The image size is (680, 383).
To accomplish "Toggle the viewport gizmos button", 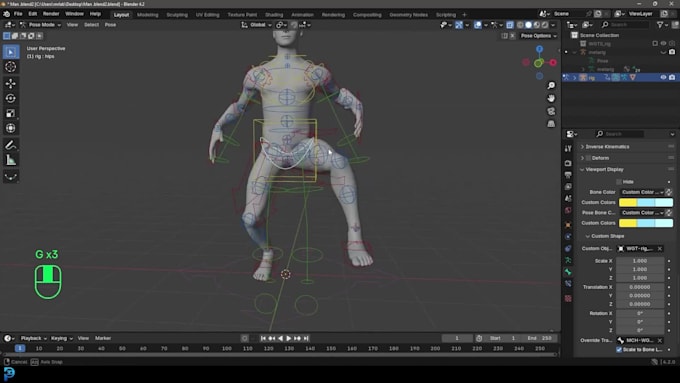I will 459,25.
